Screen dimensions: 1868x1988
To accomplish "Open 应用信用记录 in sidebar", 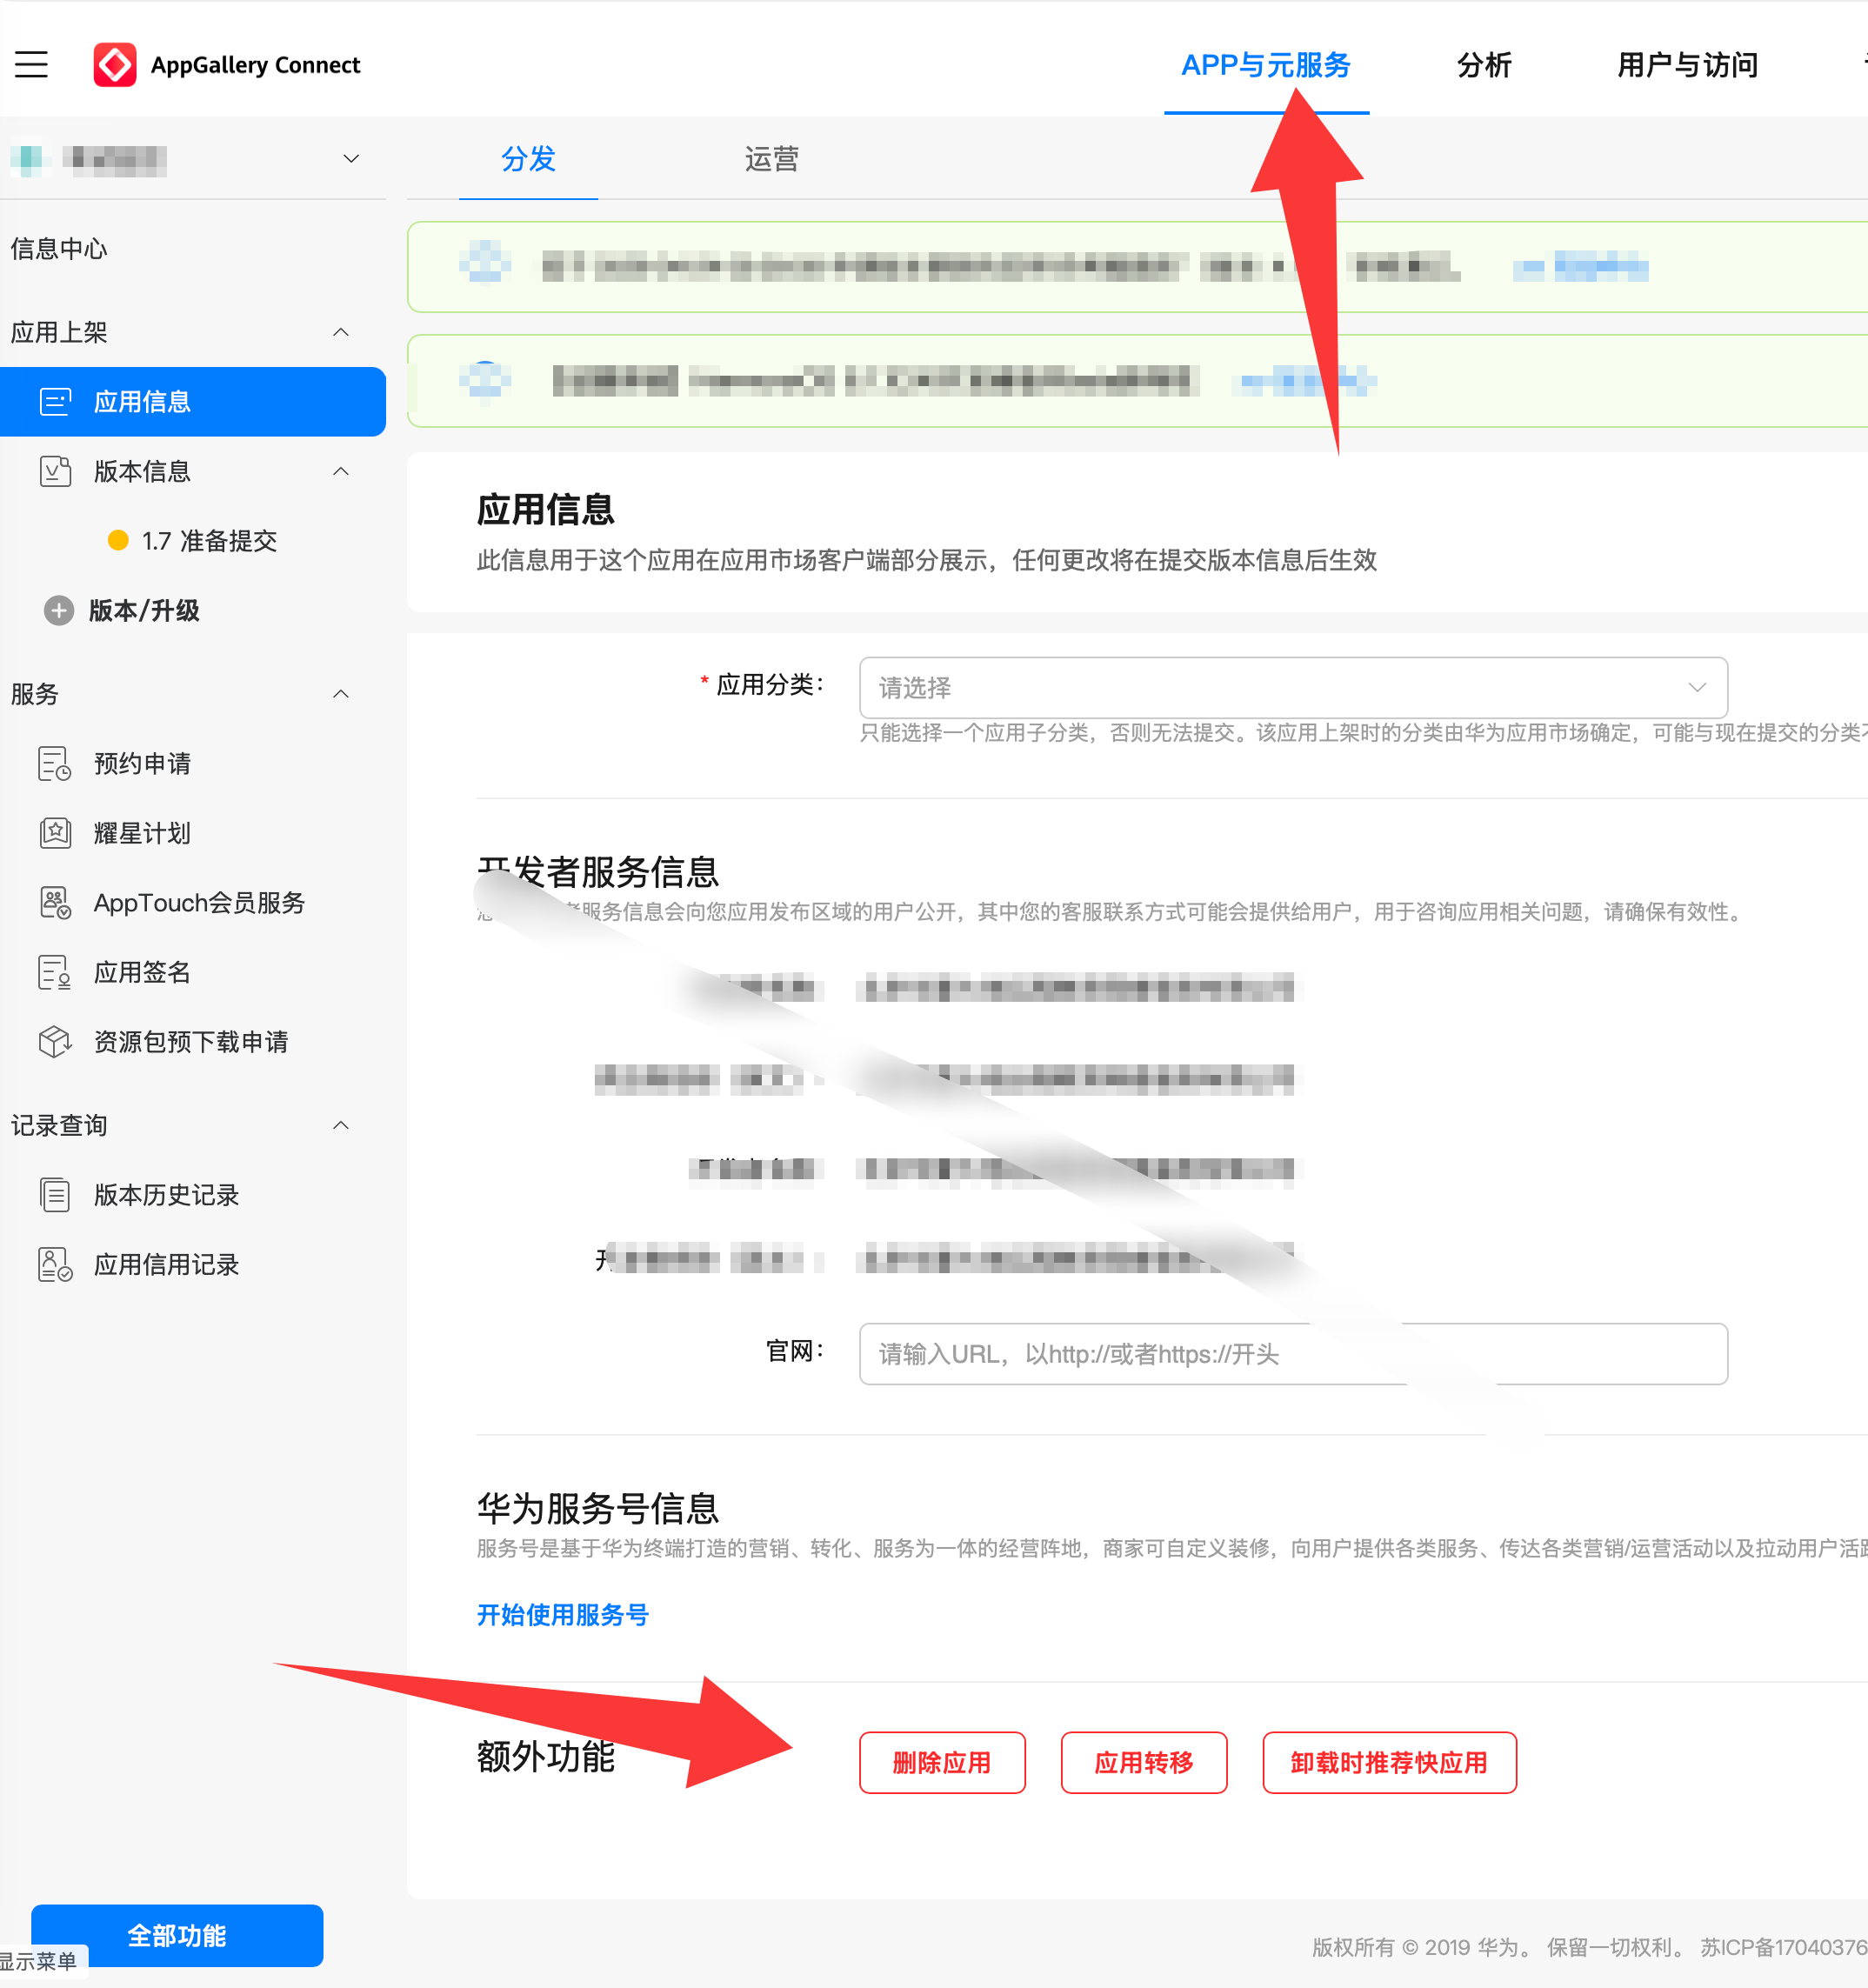I will click(x=166, y=1265).
